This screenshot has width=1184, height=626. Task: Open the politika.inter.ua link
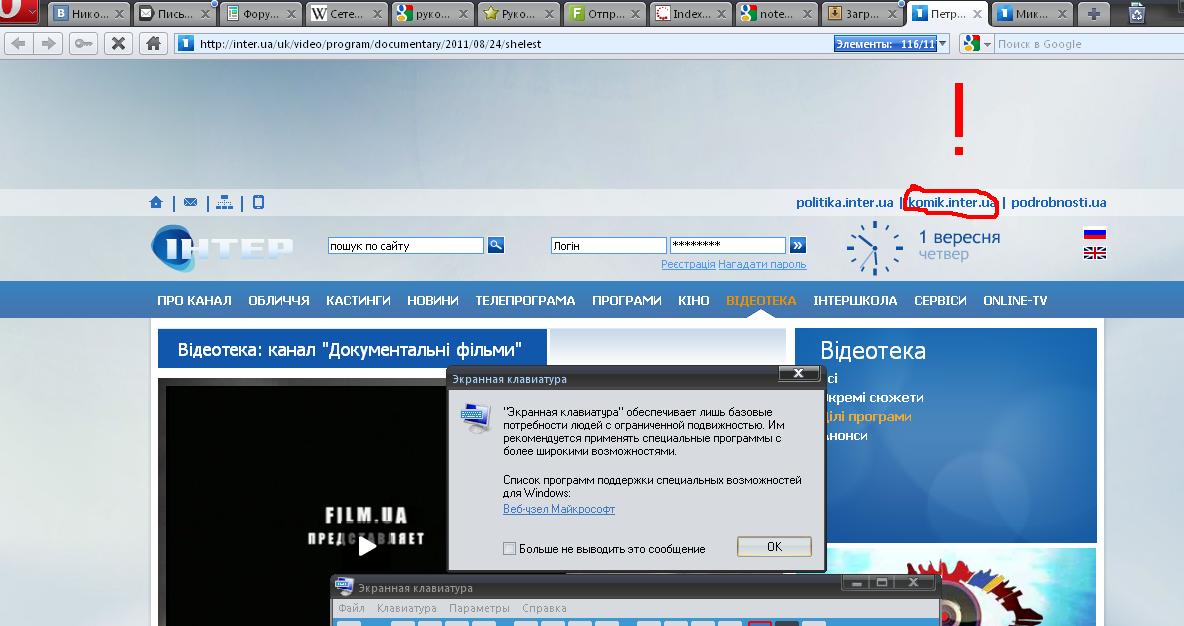point(844,202)
